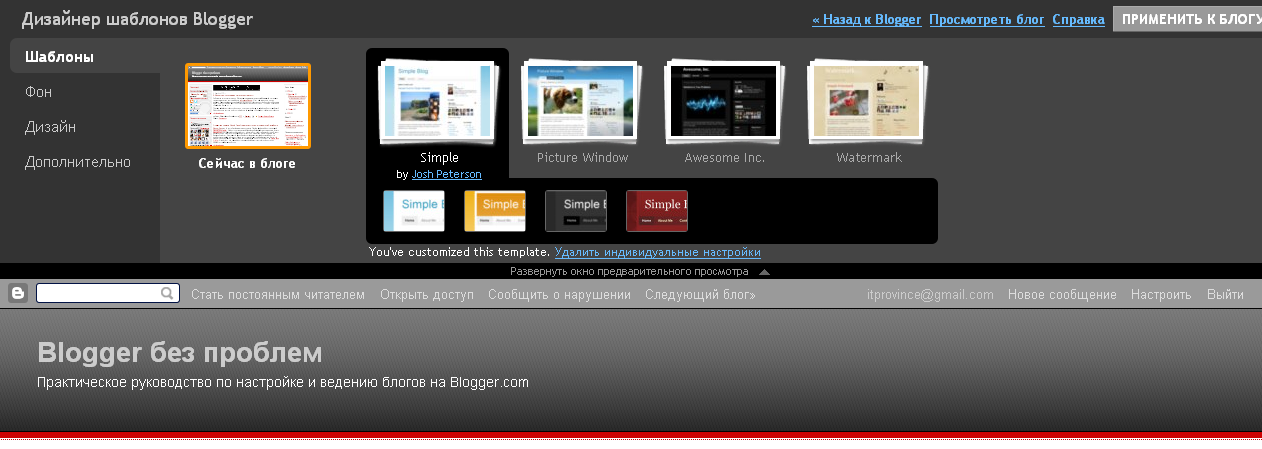Open the Фон section
1262x449 pixels.
pyautogui.click(x=38, y=92)
